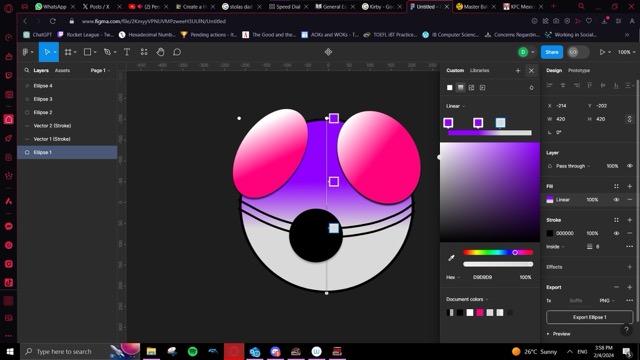Screen dimensions: 640x360
Task: Toggle stroke 000000 visibility eye
Action: tap(616, 233)
